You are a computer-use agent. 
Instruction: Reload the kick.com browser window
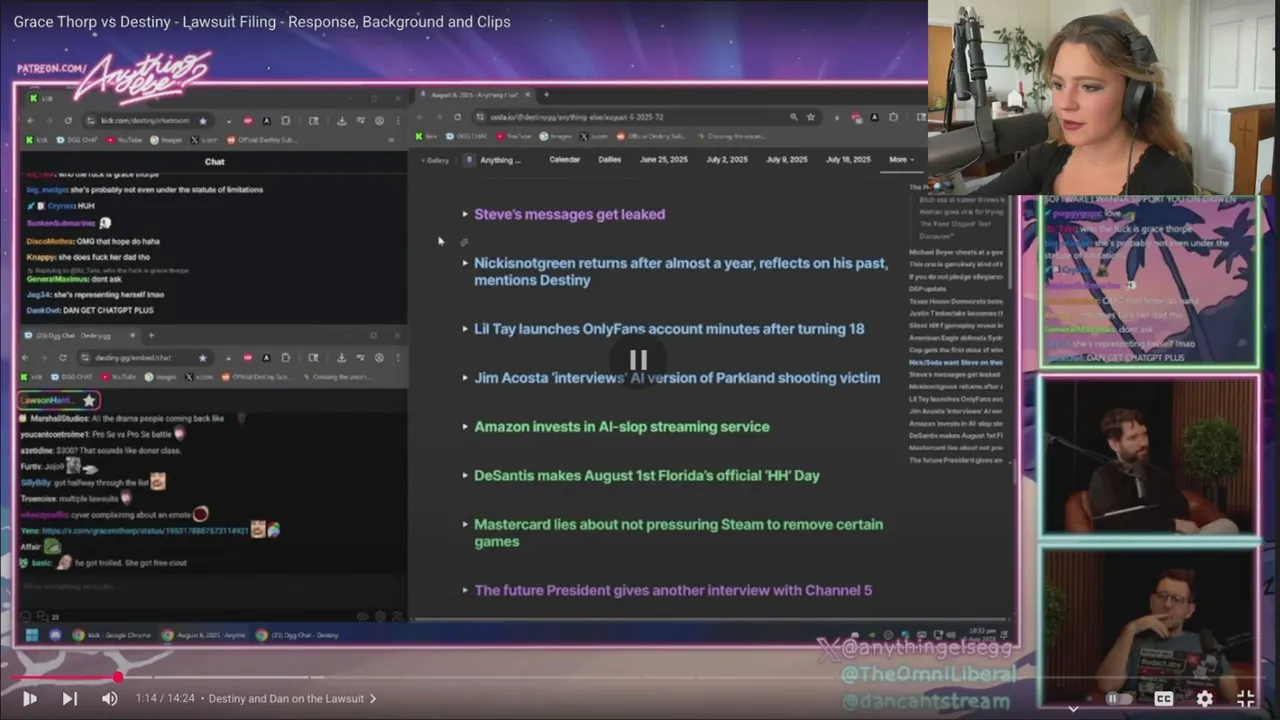68,121
